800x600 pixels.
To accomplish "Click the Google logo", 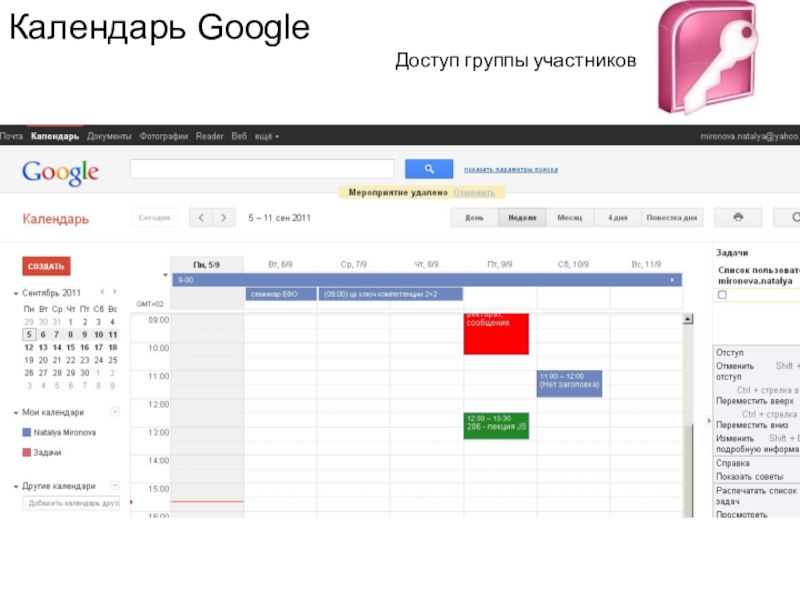I will (60, 172).
